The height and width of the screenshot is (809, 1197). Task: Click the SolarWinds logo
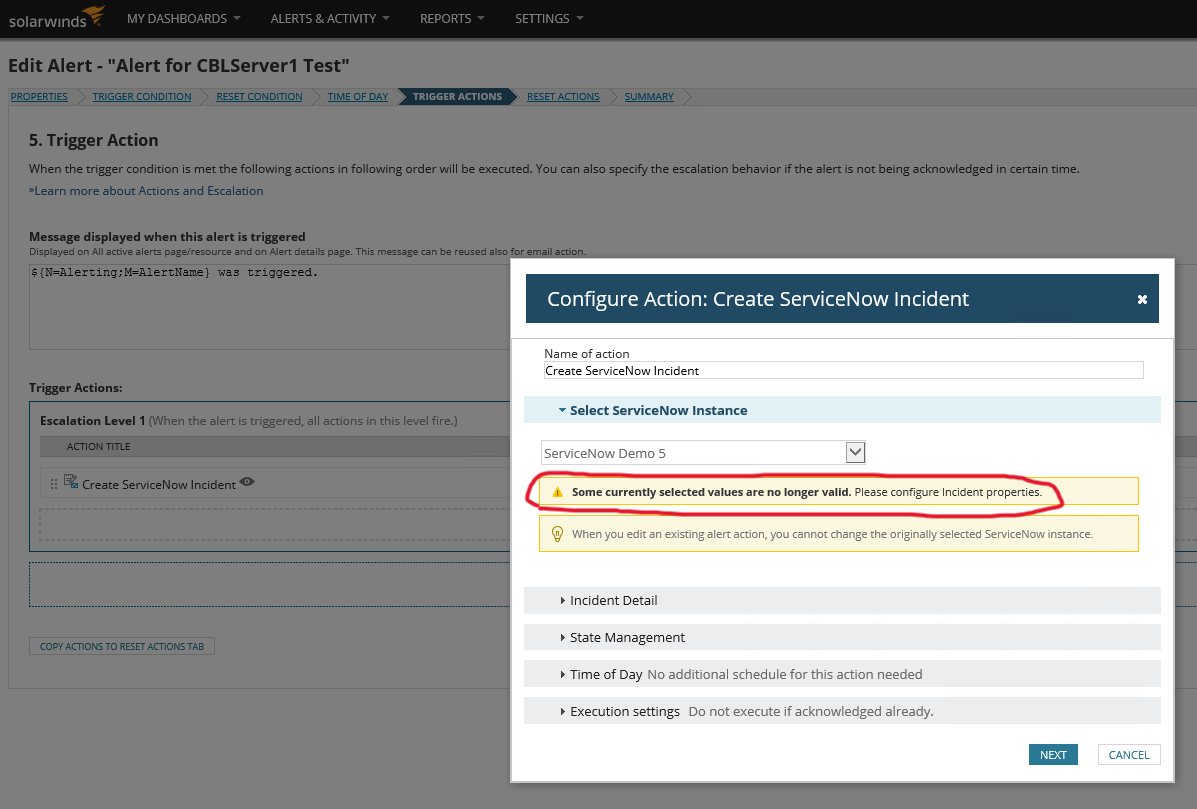pos(56,18)
